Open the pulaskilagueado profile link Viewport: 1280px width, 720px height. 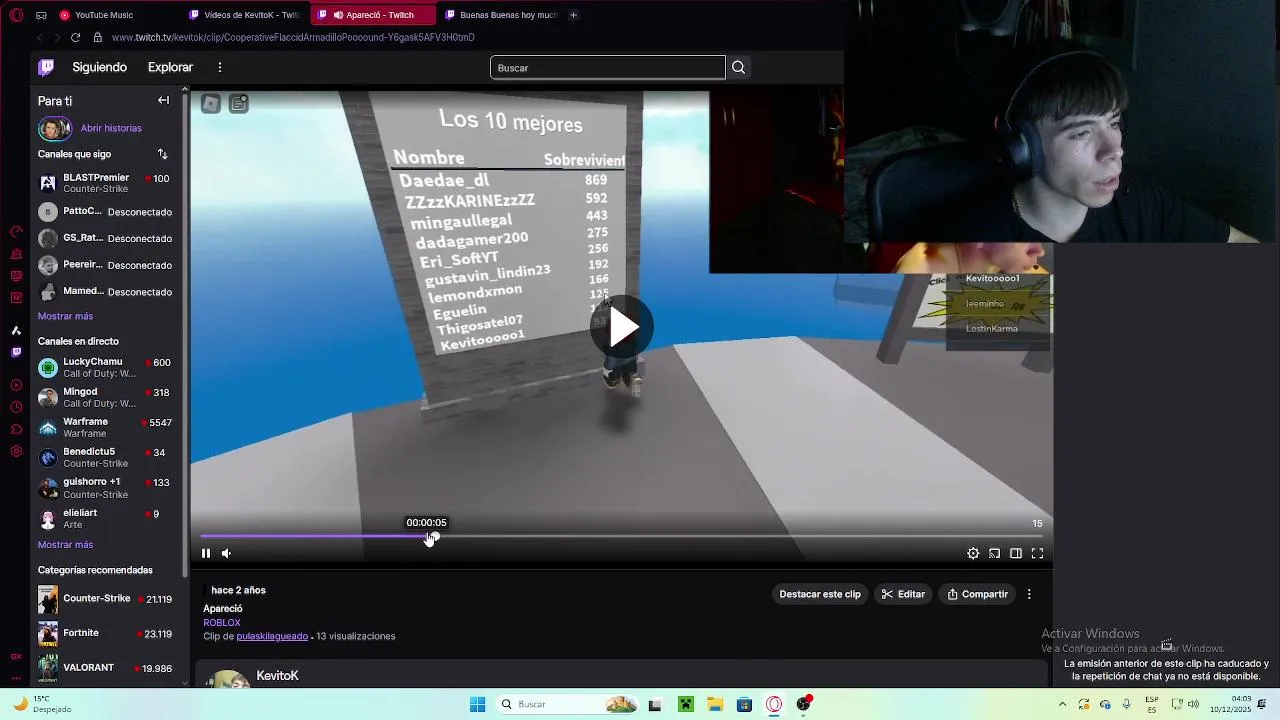point(272,636)
